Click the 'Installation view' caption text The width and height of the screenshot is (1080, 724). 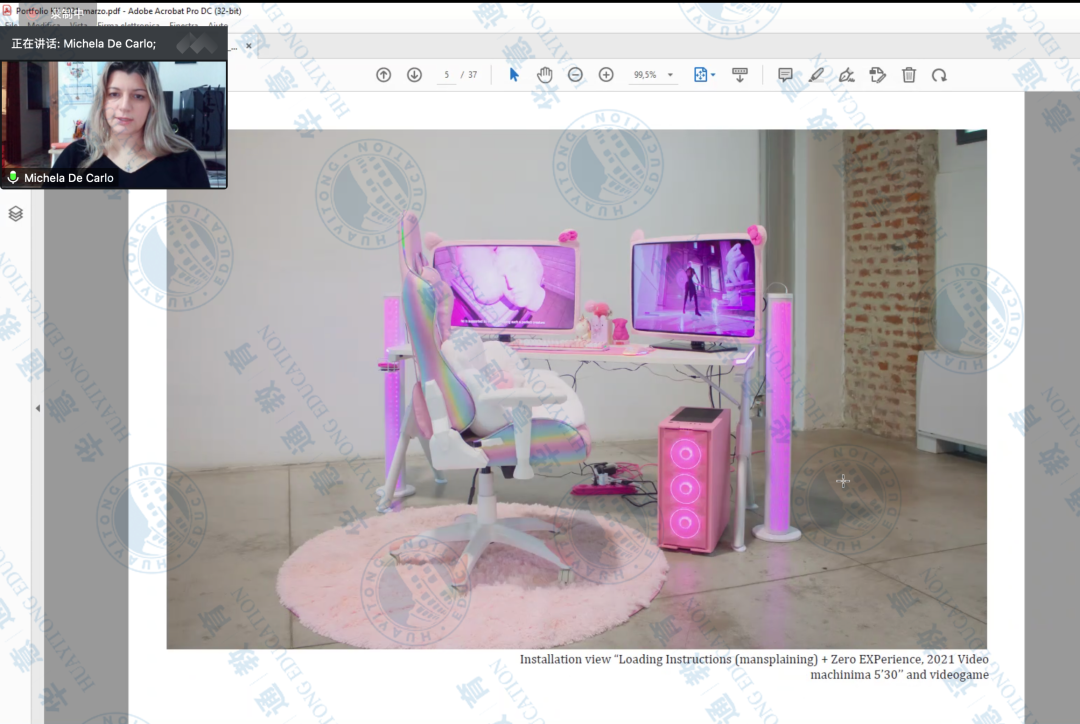click(754, 667)
